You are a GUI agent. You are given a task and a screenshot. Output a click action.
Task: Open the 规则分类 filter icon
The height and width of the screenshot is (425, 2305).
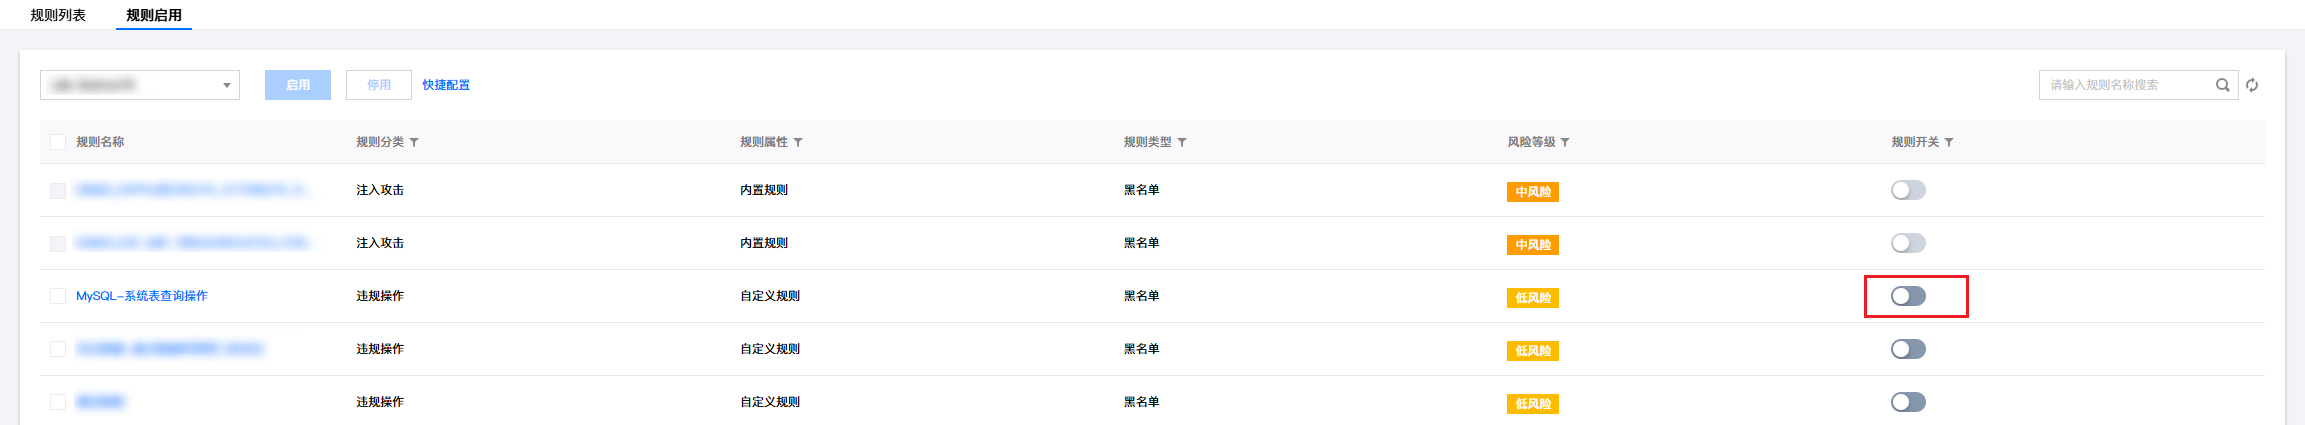pos(414,143)
